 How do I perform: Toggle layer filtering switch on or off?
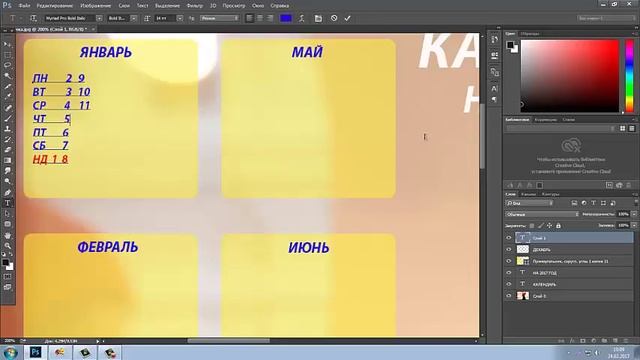point(636,202)
